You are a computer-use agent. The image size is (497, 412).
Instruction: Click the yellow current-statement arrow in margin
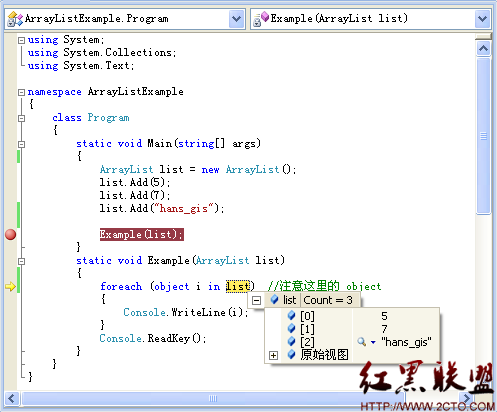pos(10,286)
